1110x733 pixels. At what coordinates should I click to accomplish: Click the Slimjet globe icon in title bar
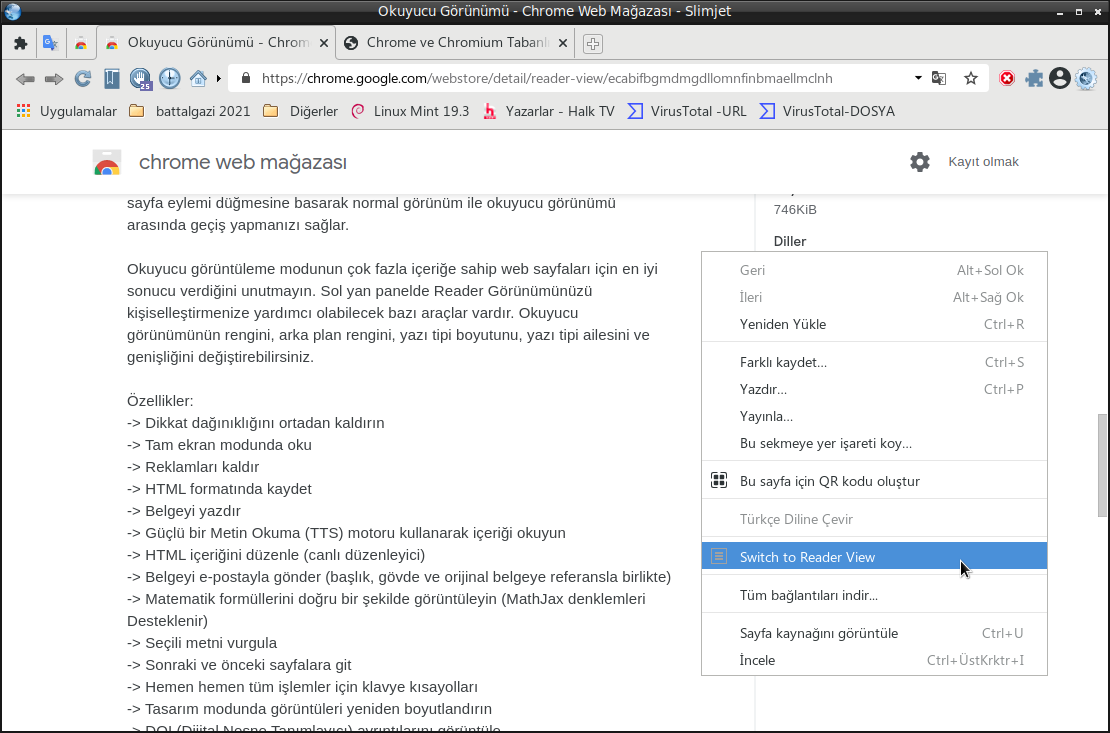13,11
